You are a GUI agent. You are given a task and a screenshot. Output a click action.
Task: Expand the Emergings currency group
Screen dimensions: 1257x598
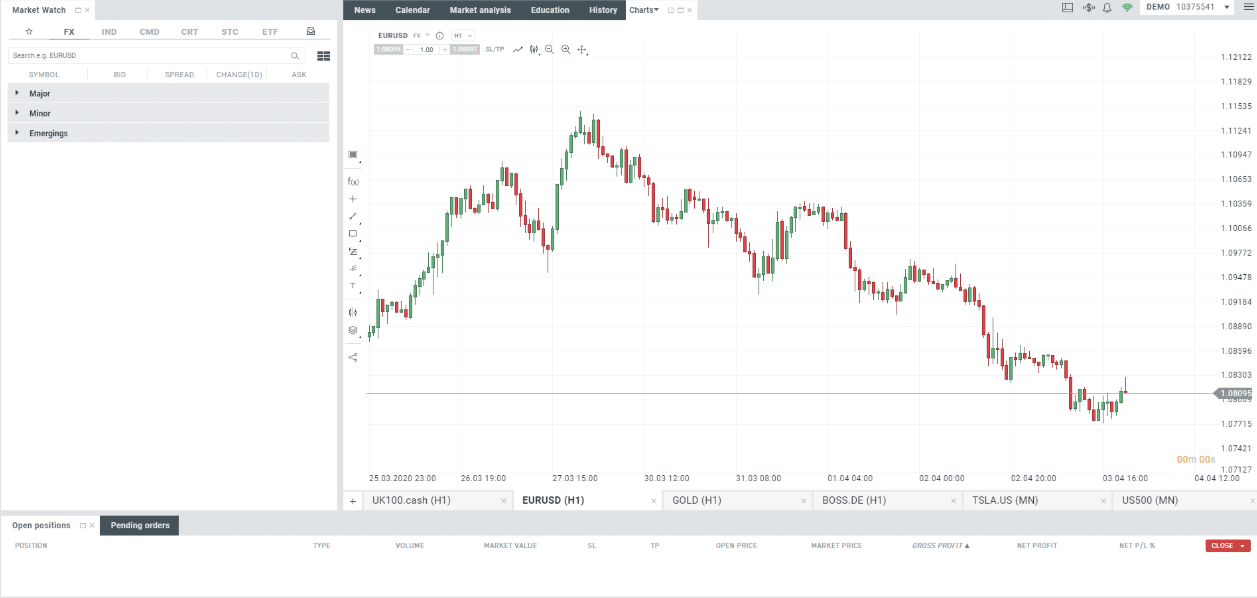168,133
